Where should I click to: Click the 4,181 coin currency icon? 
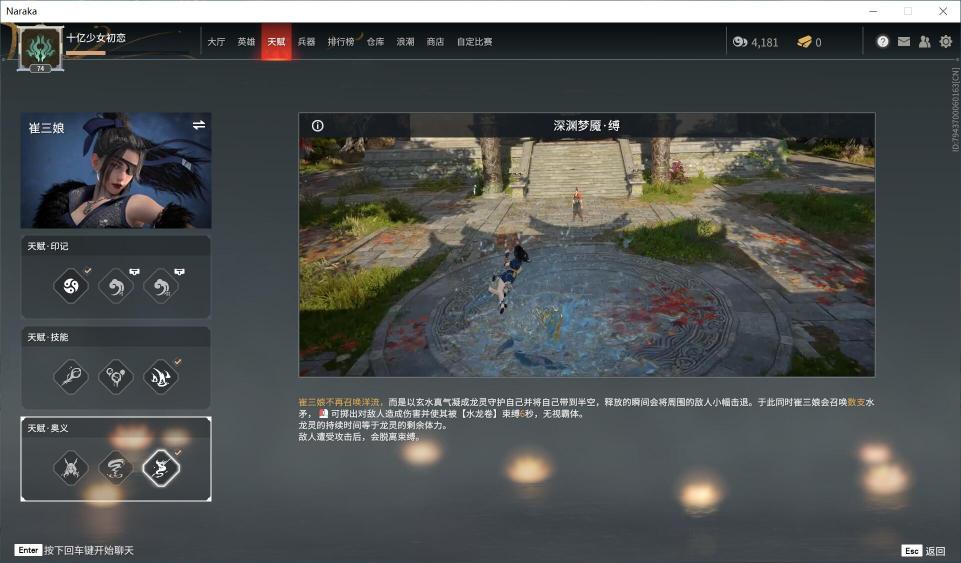coord(740,42)
